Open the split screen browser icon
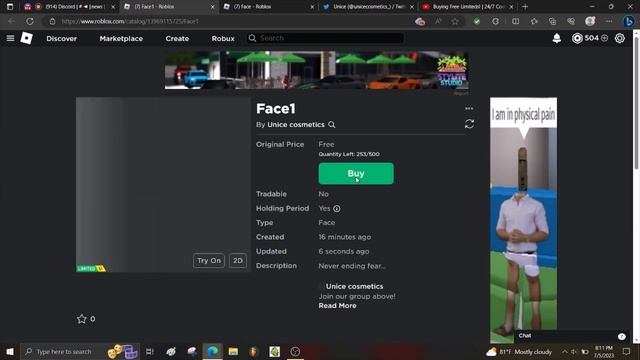The height and width of the screenshot is (360, 640). point(516,21)
